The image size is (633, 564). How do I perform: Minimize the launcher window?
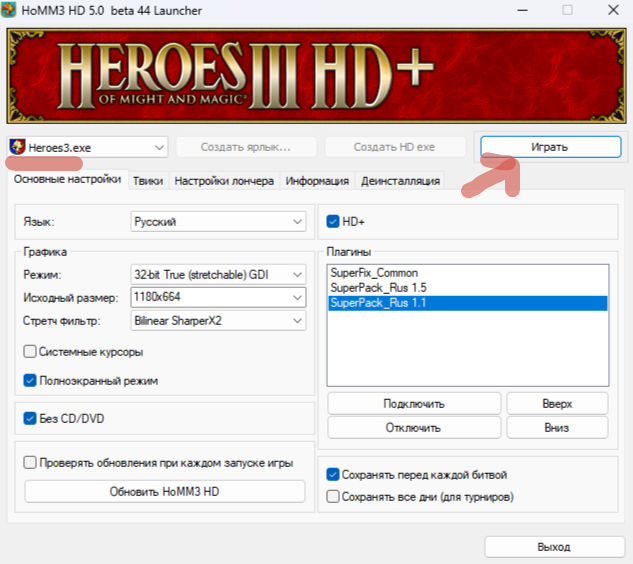click(522, 10)
